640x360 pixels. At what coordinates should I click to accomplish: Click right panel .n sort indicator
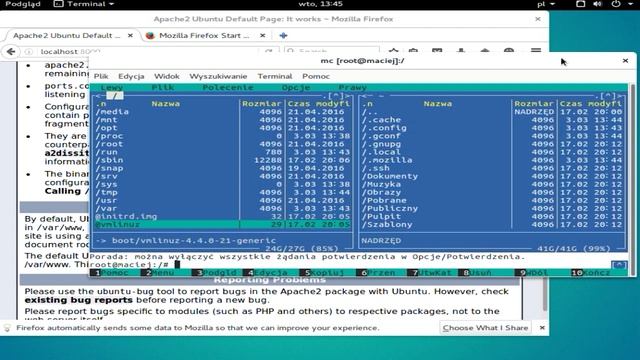coord(367,104)
